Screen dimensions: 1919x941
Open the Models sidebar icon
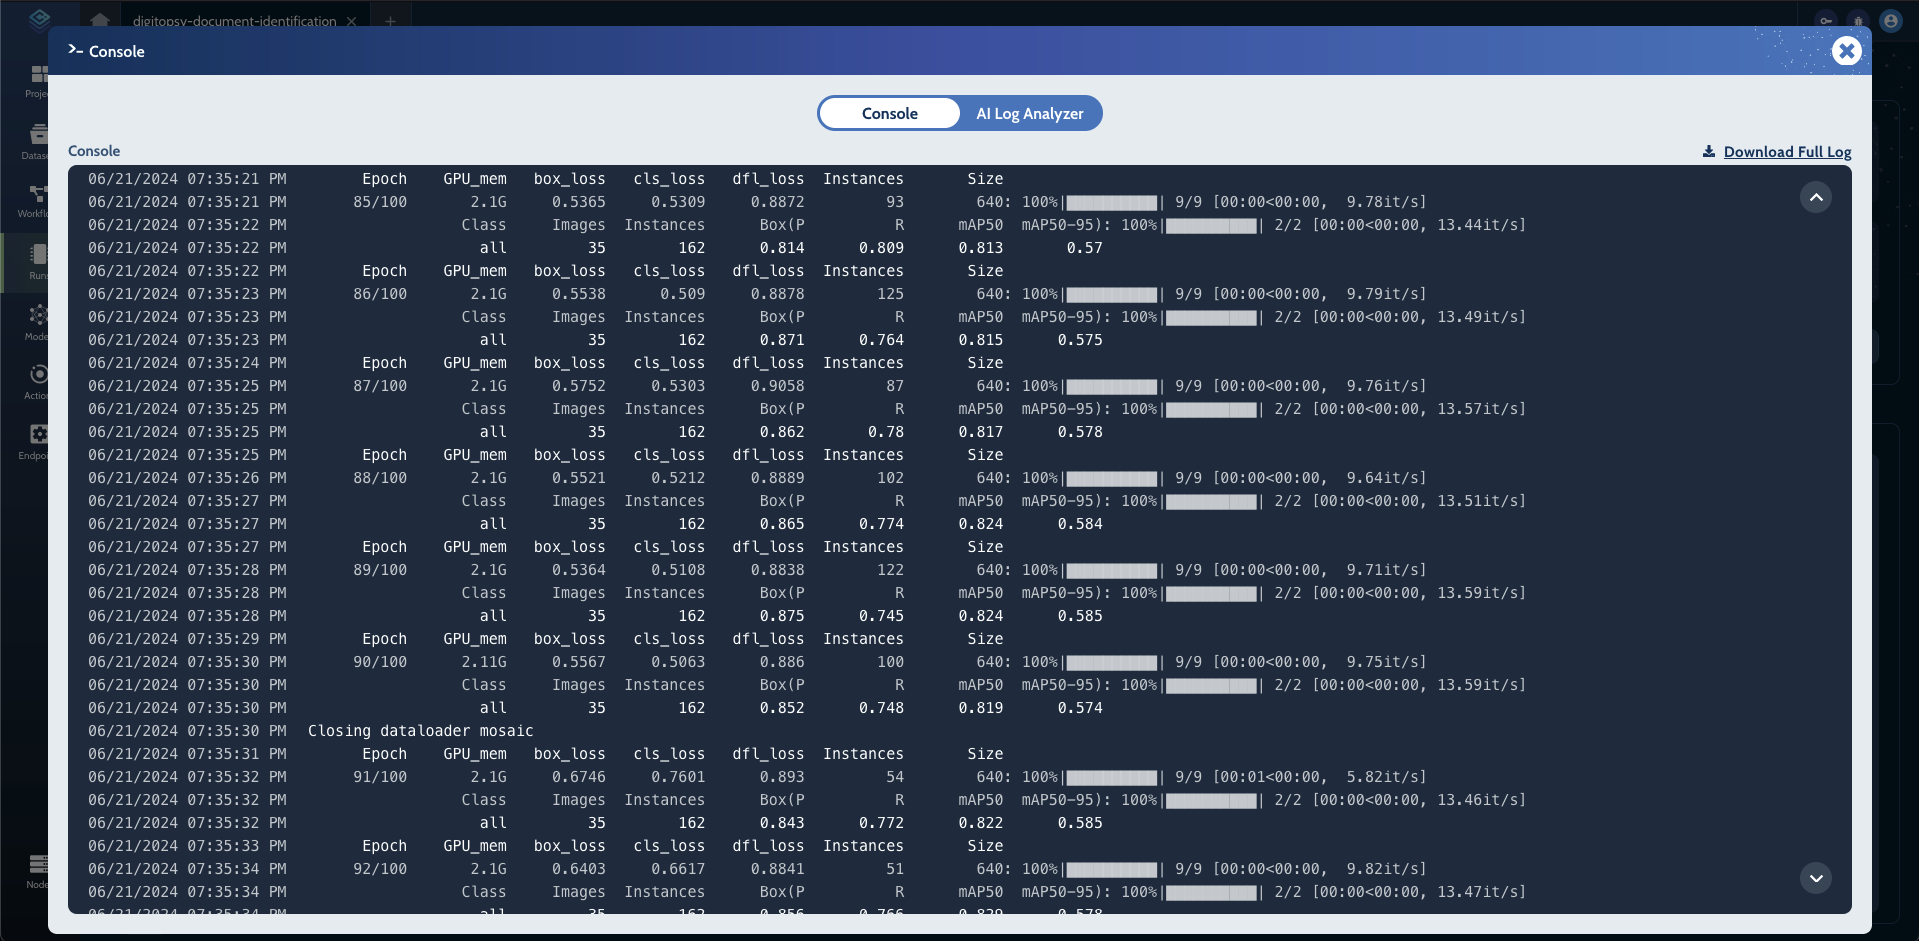(x=38, y=318)
